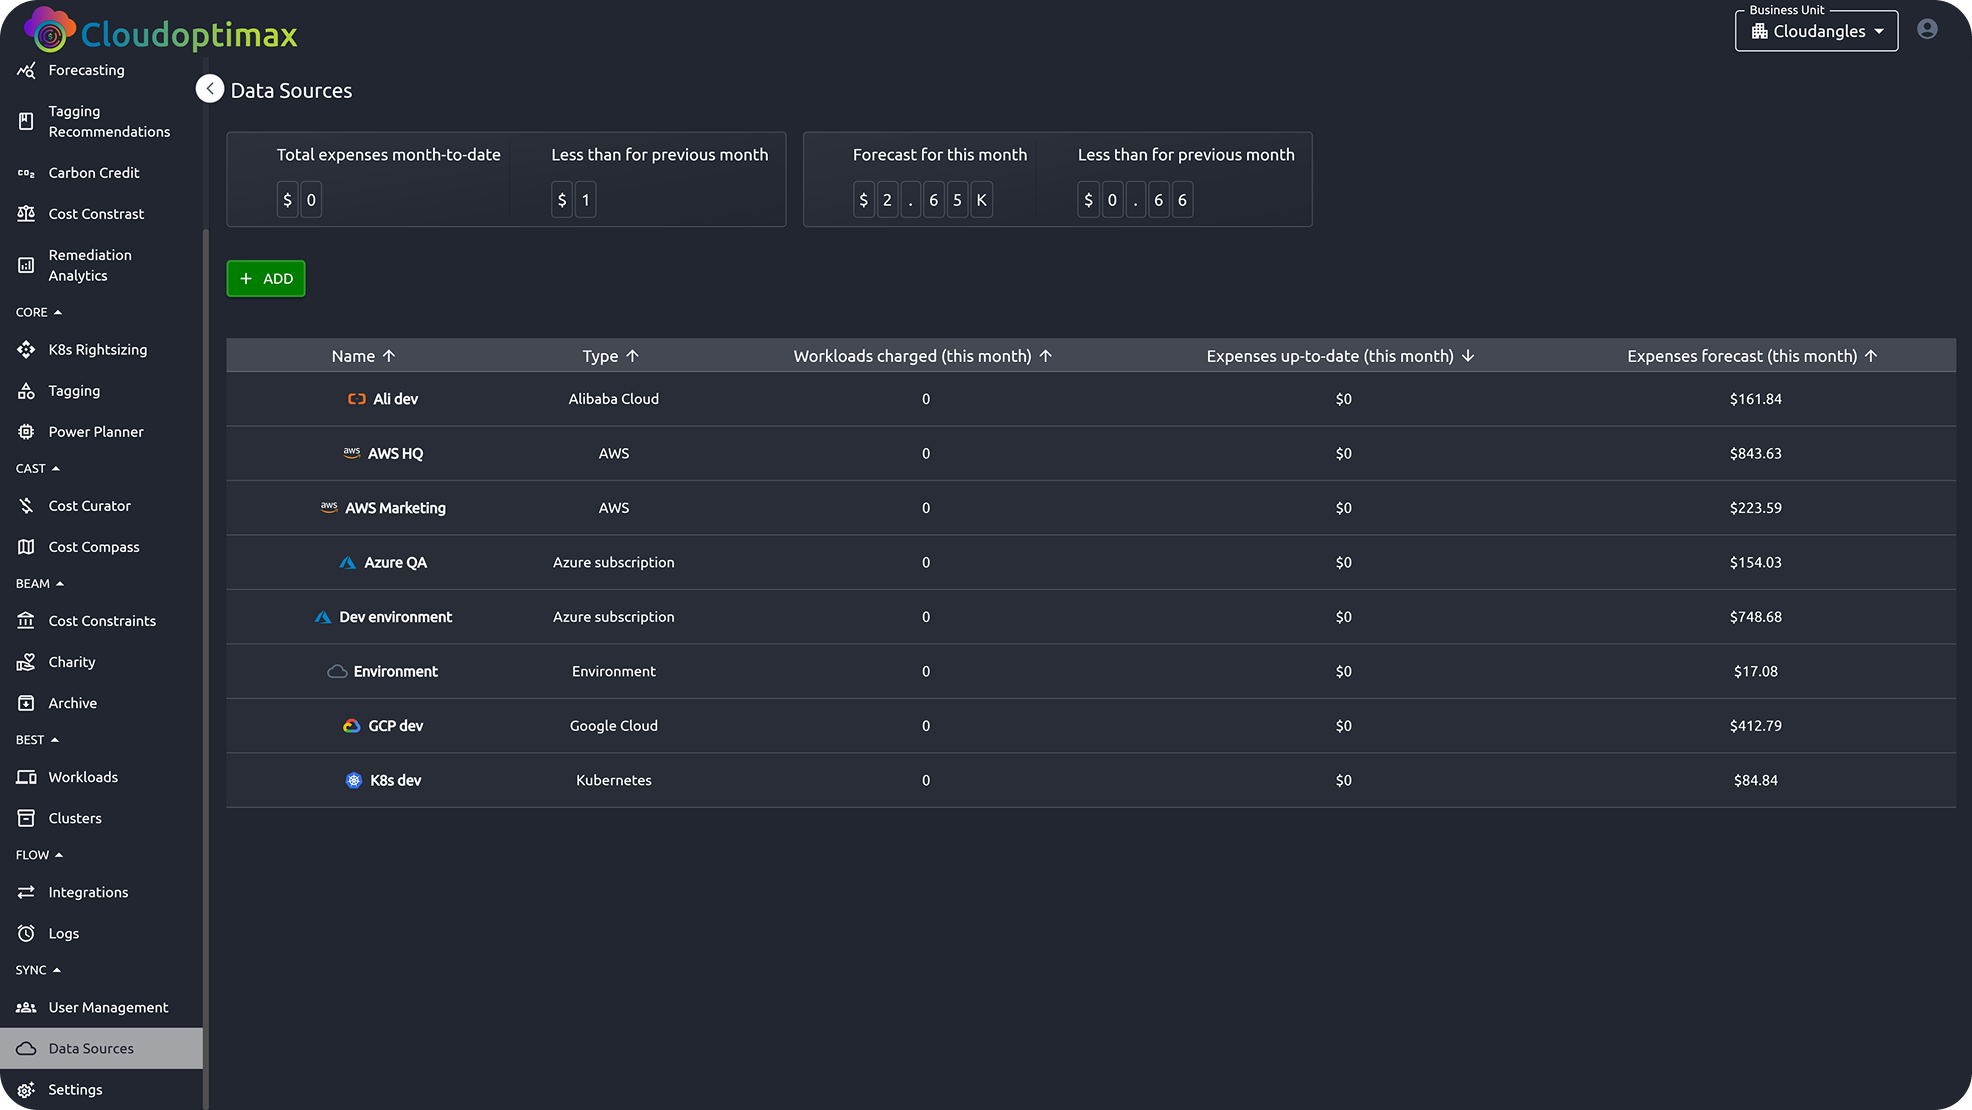Open the AWS HQ data source
This screenshot has width=1972, height=1110.
pyautogui.click(x=396, y=454)
